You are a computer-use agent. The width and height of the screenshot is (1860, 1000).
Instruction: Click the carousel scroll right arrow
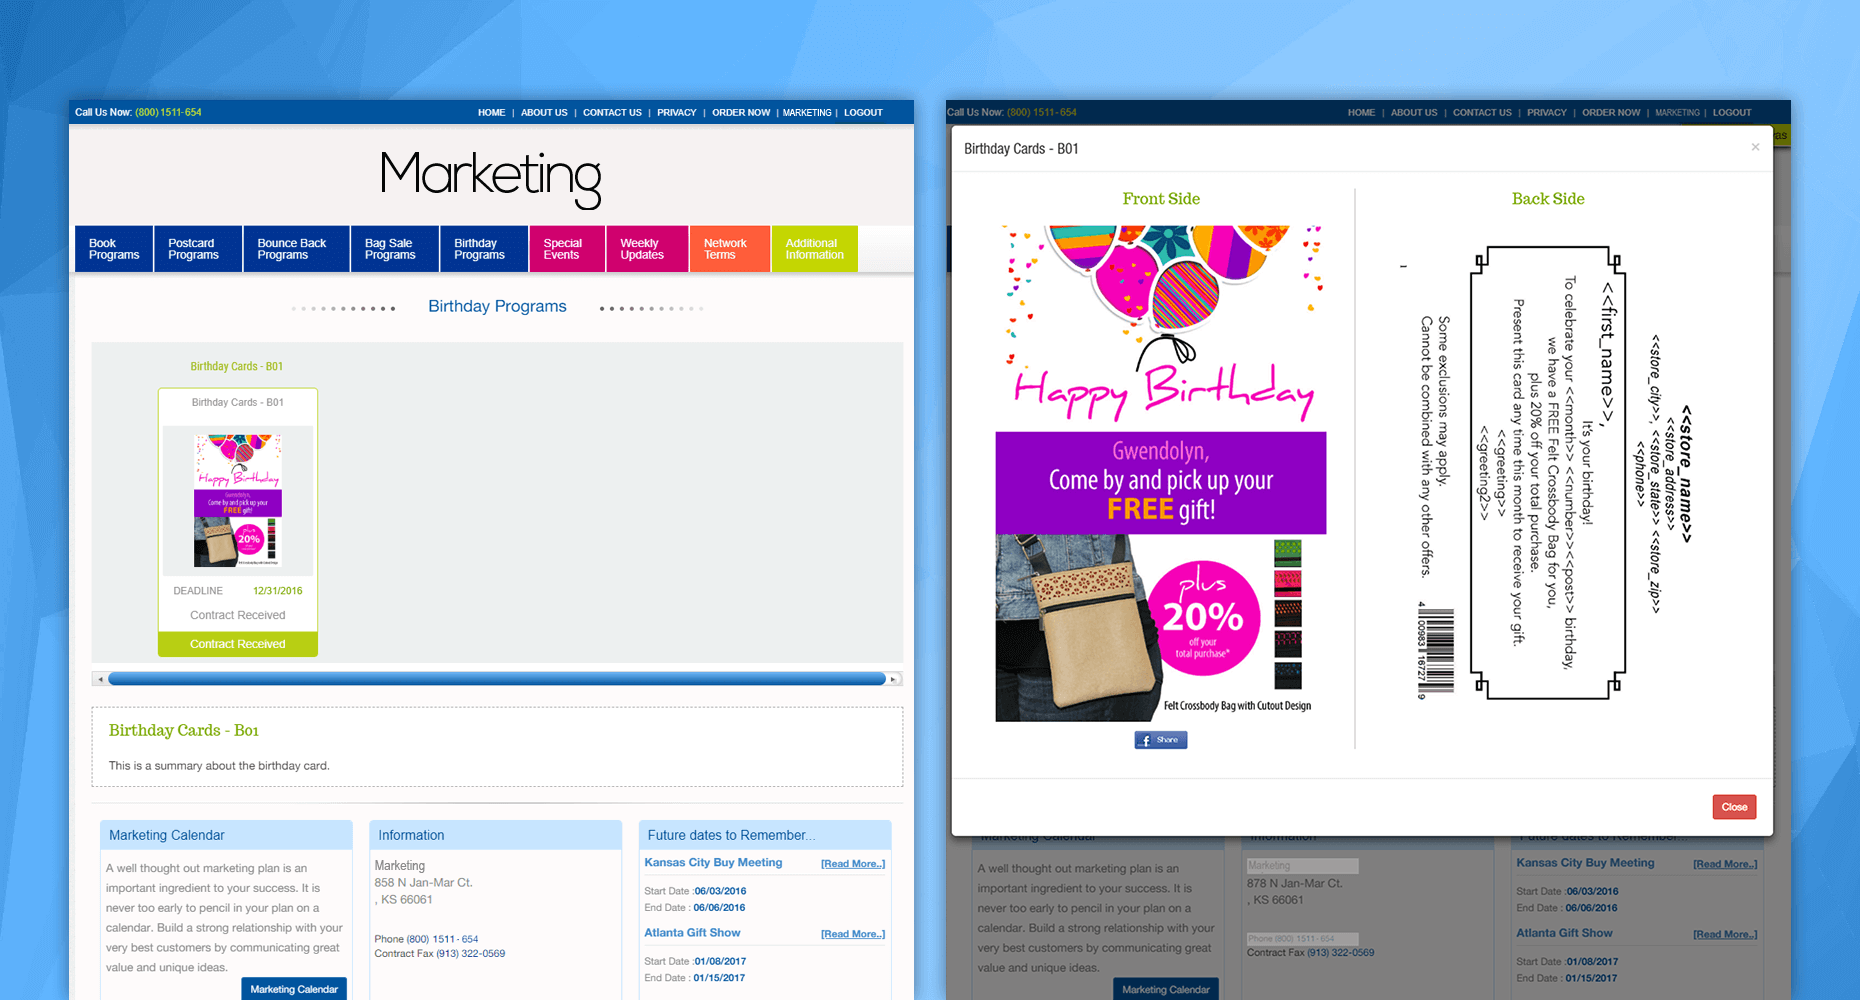pyautogui.click(x=894, y=679)
